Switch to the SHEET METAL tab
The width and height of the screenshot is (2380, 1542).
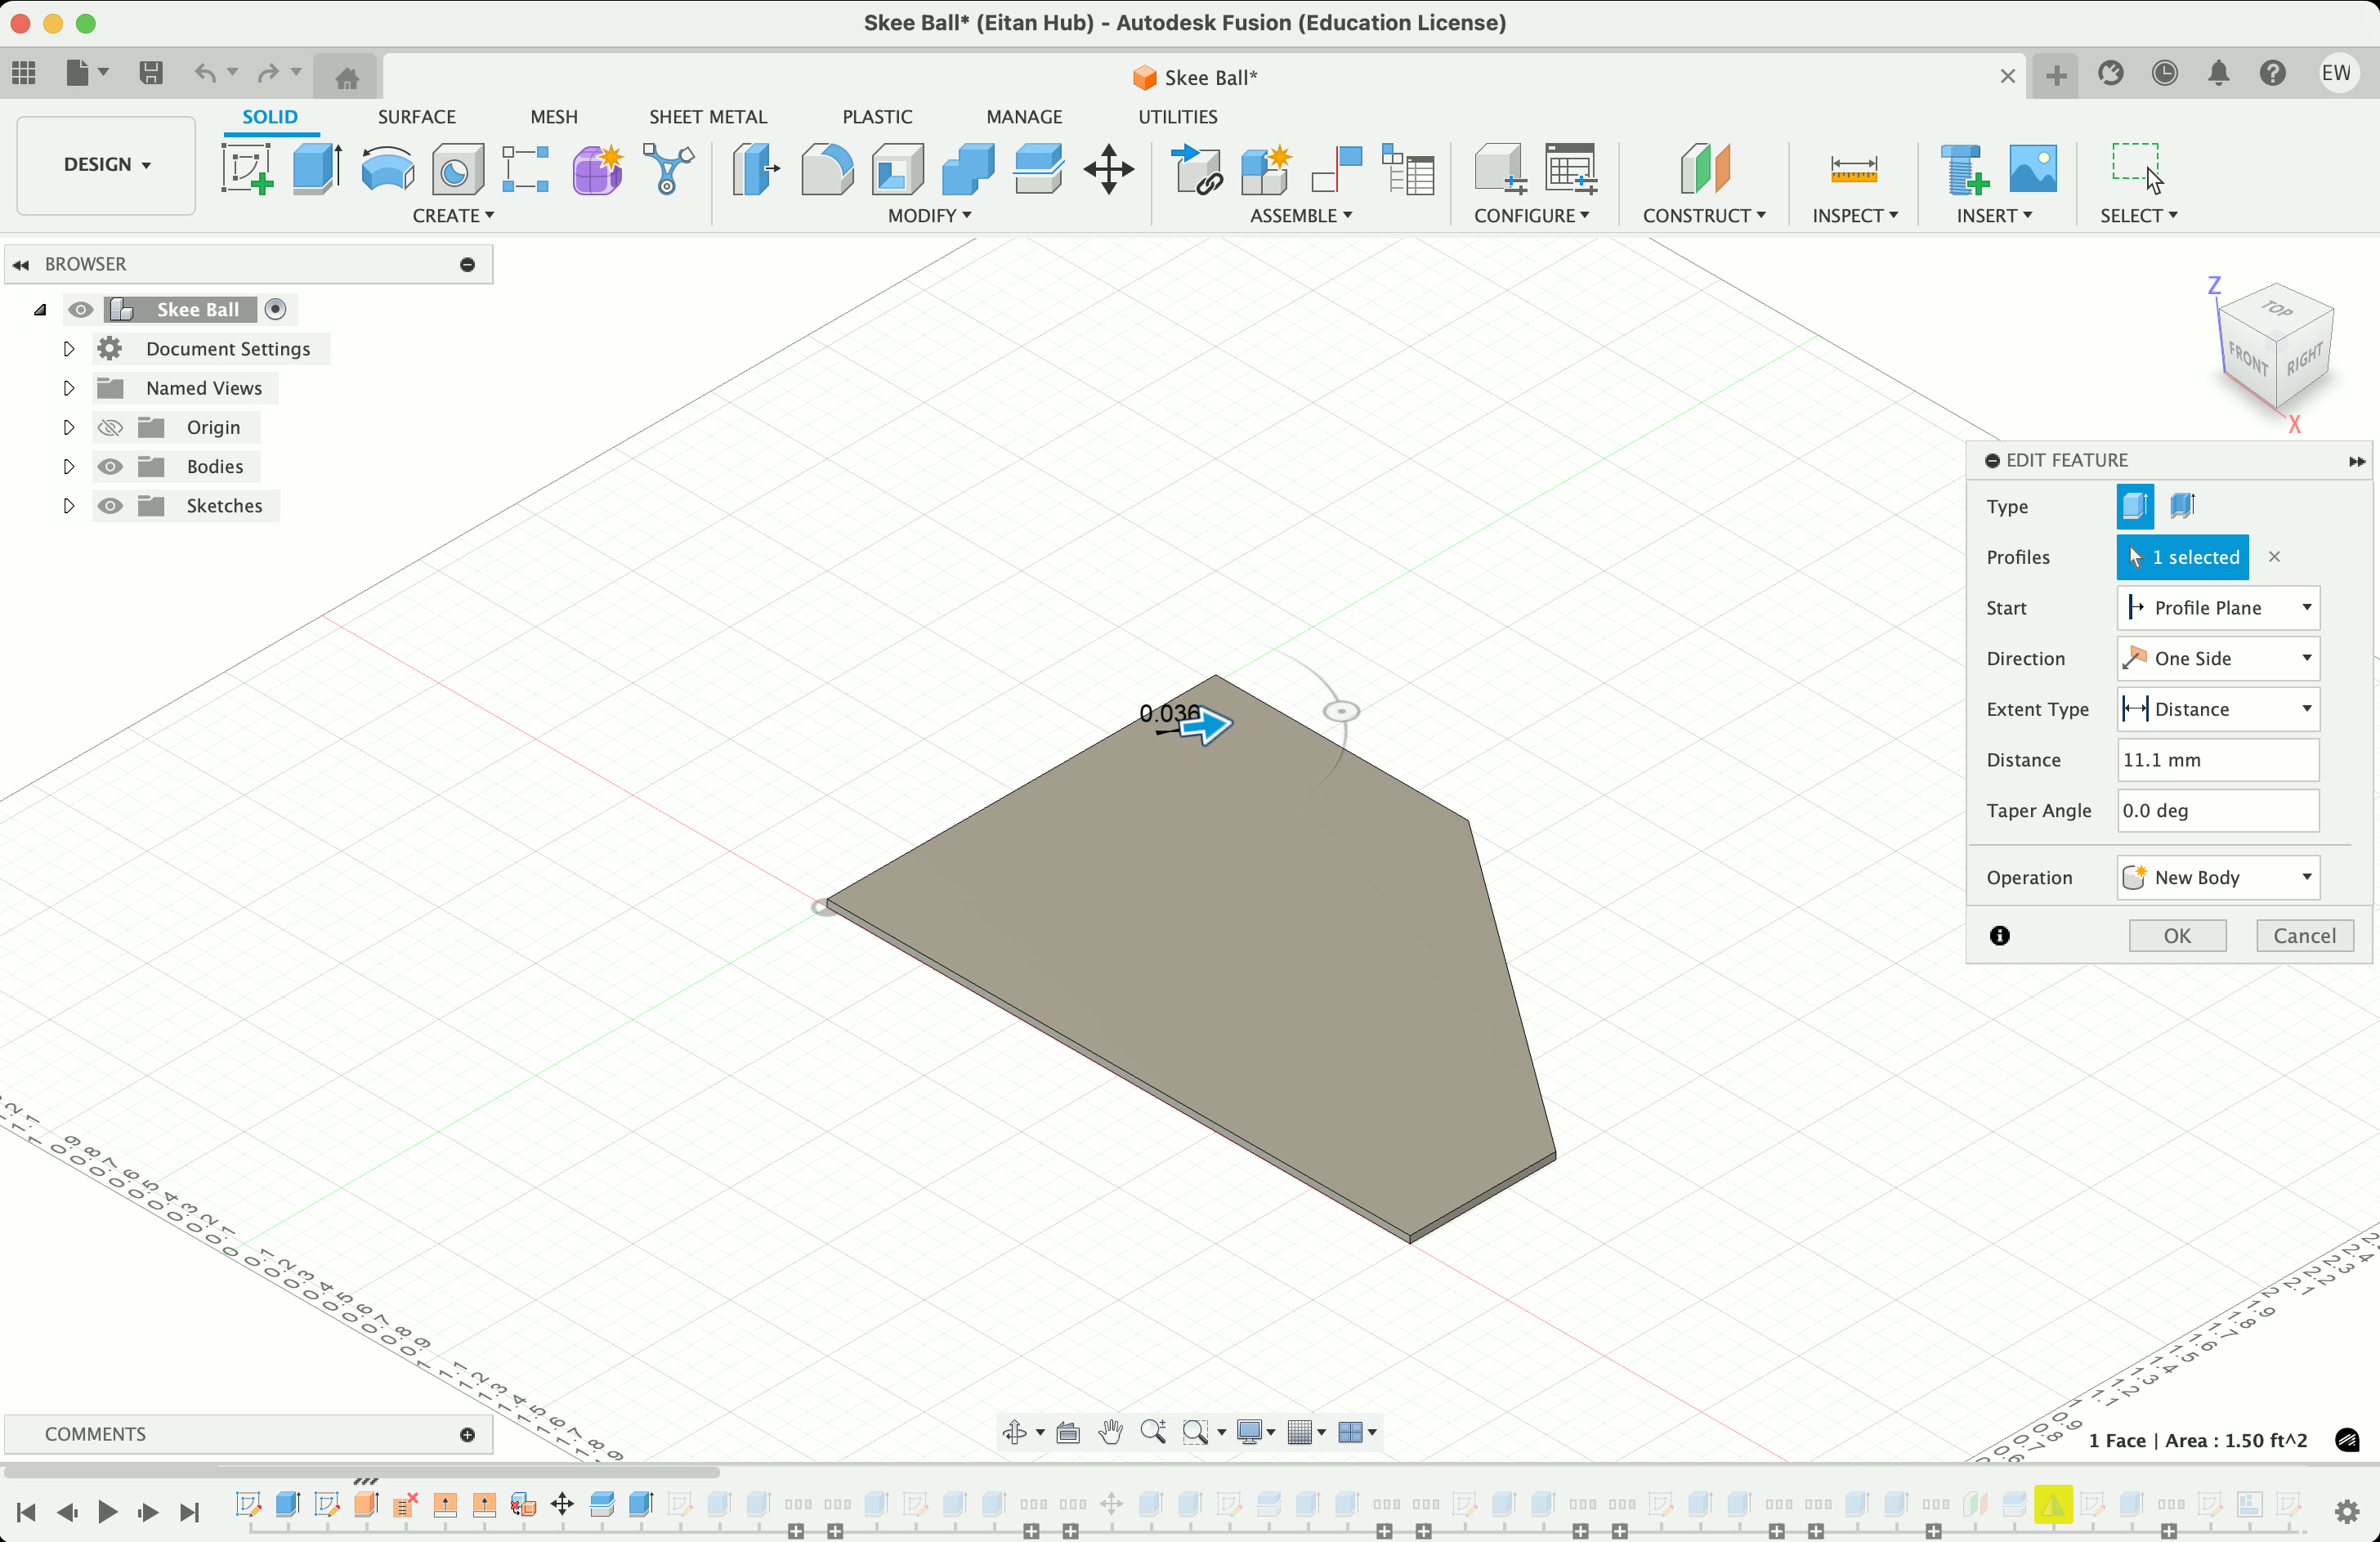point(707,117)
